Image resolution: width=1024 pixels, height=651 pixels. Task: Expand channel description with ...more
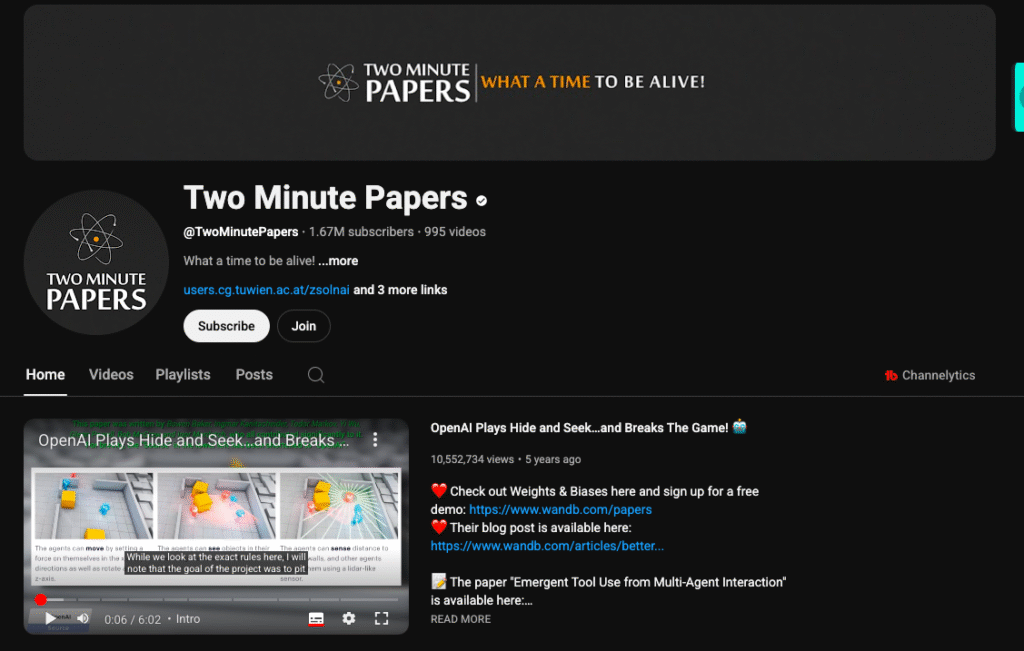[x=338, y=261]
